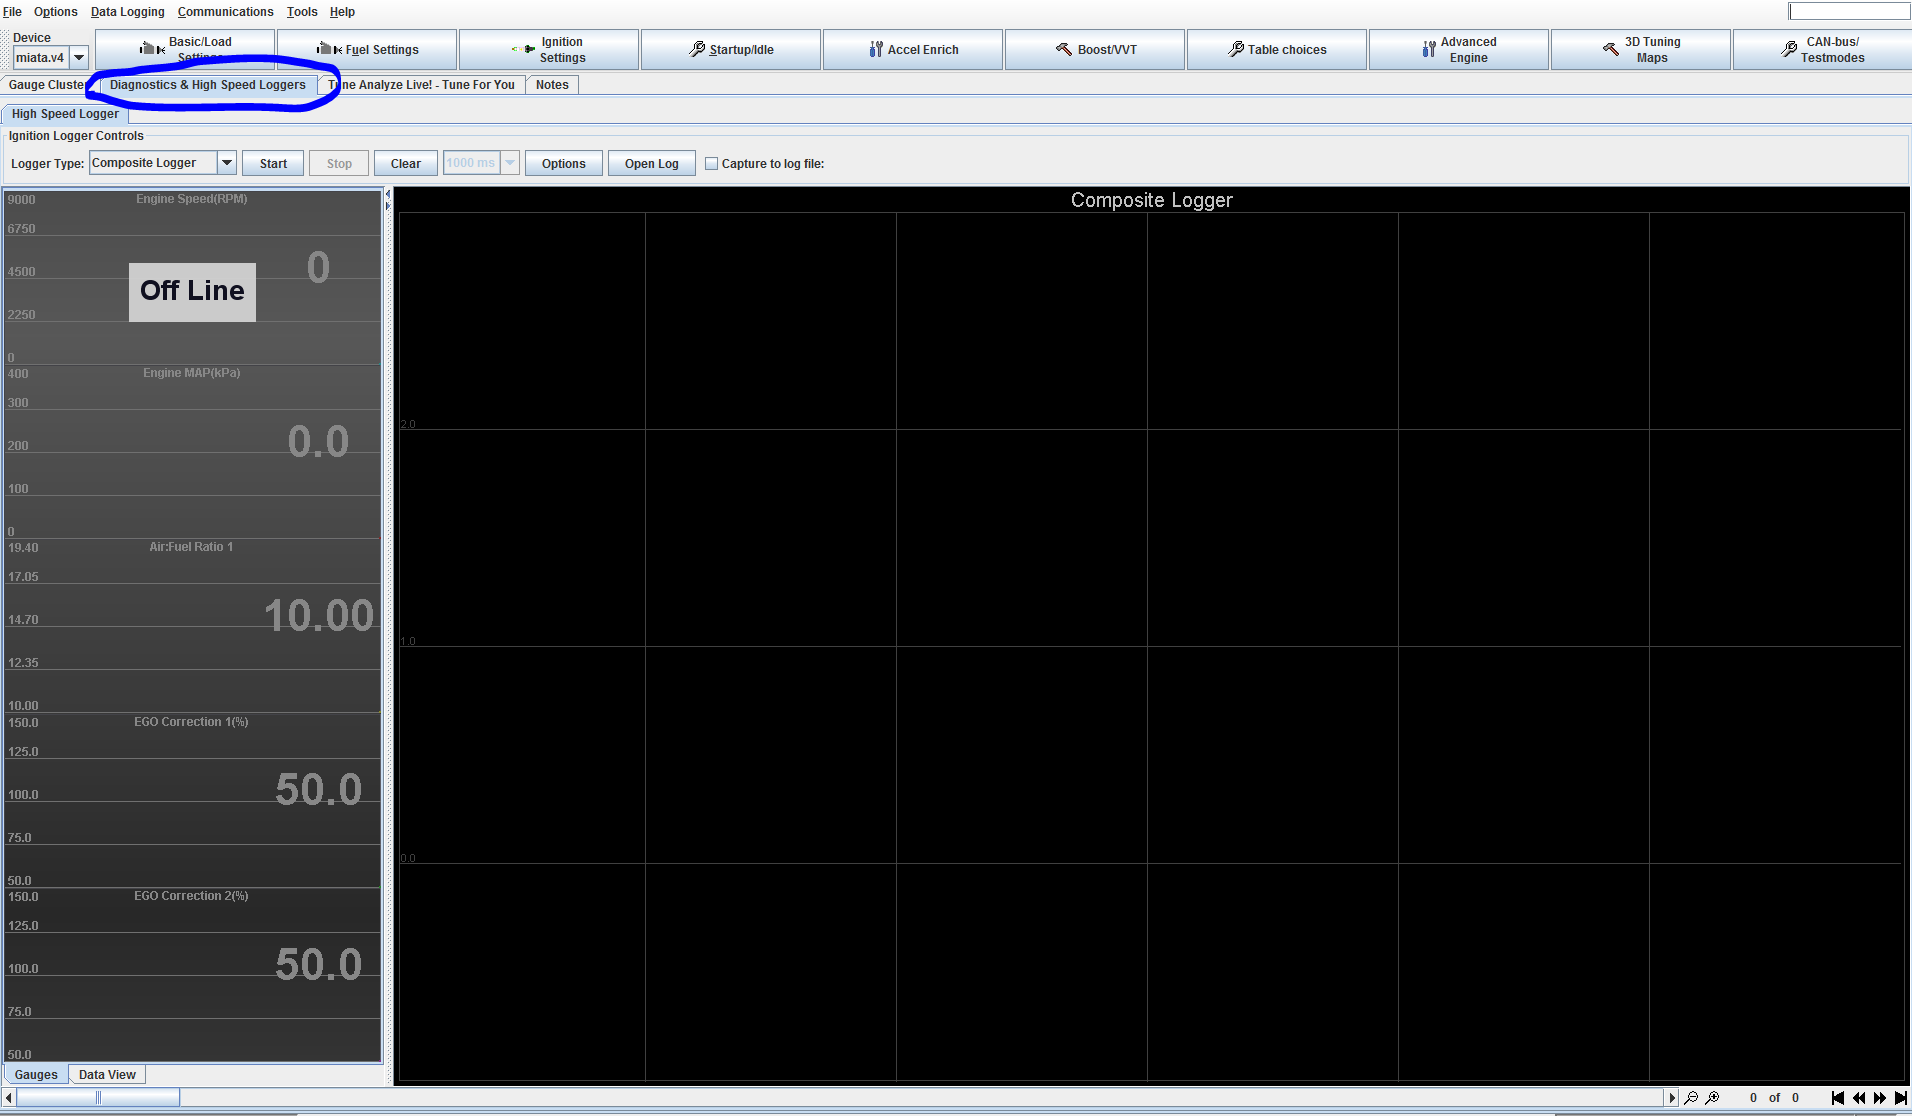The width and height of the screenshot is (1912, 1116).
Task: Open the 3D Tuning Maps toolbar menu
Action: [x=1641, y=50]
